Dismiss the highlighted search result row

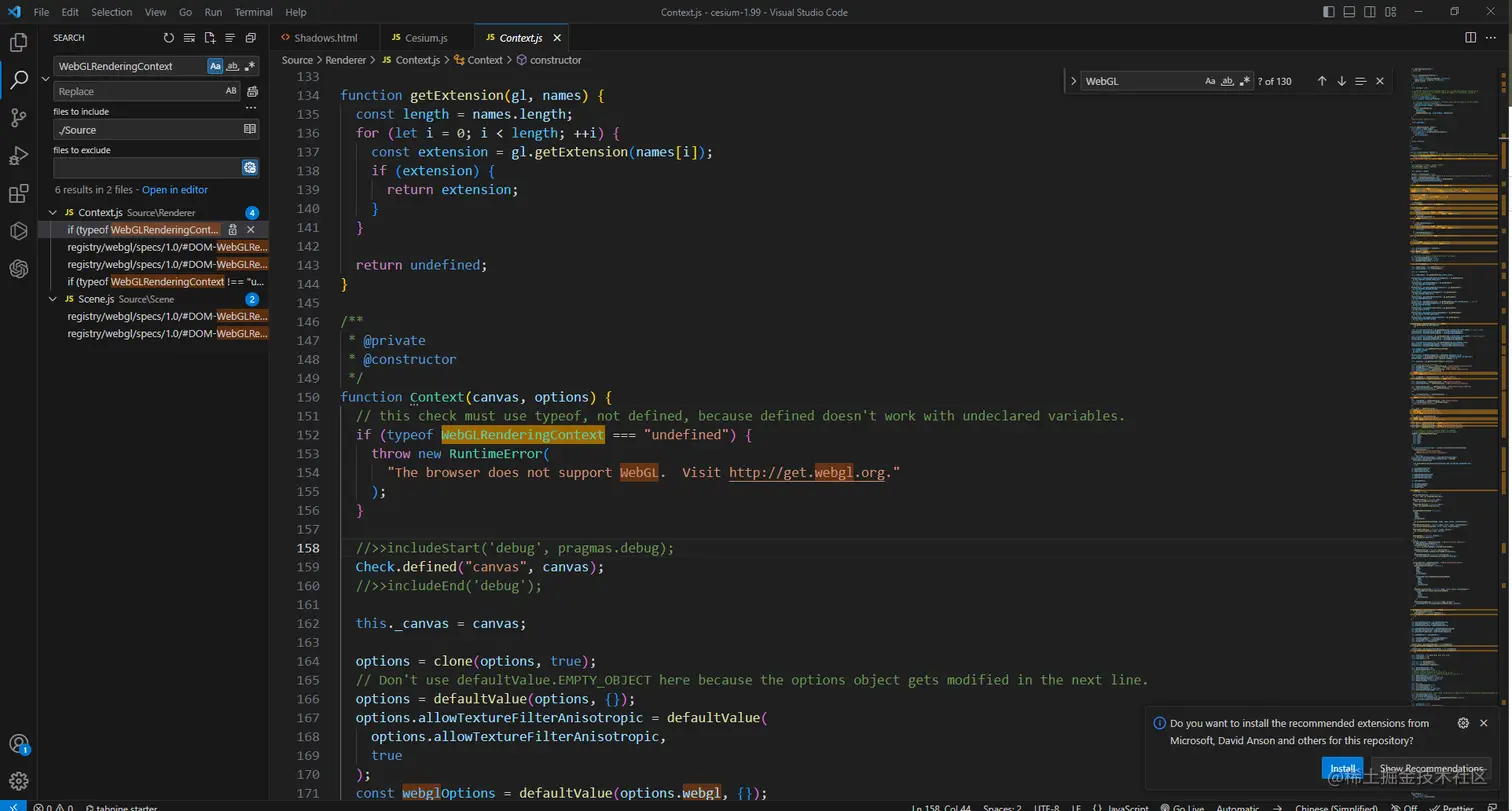251,230
